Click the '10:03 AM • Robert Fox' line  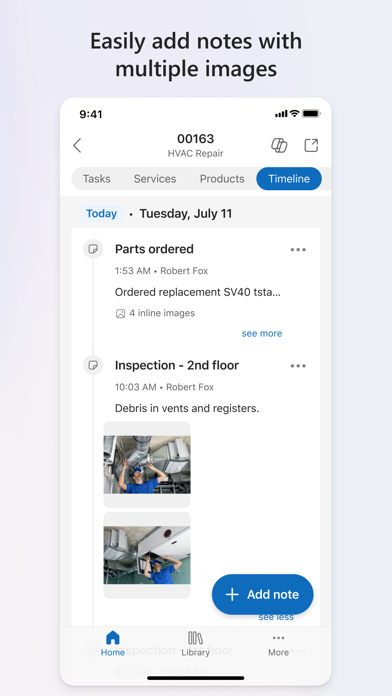(x=164, y=387)
